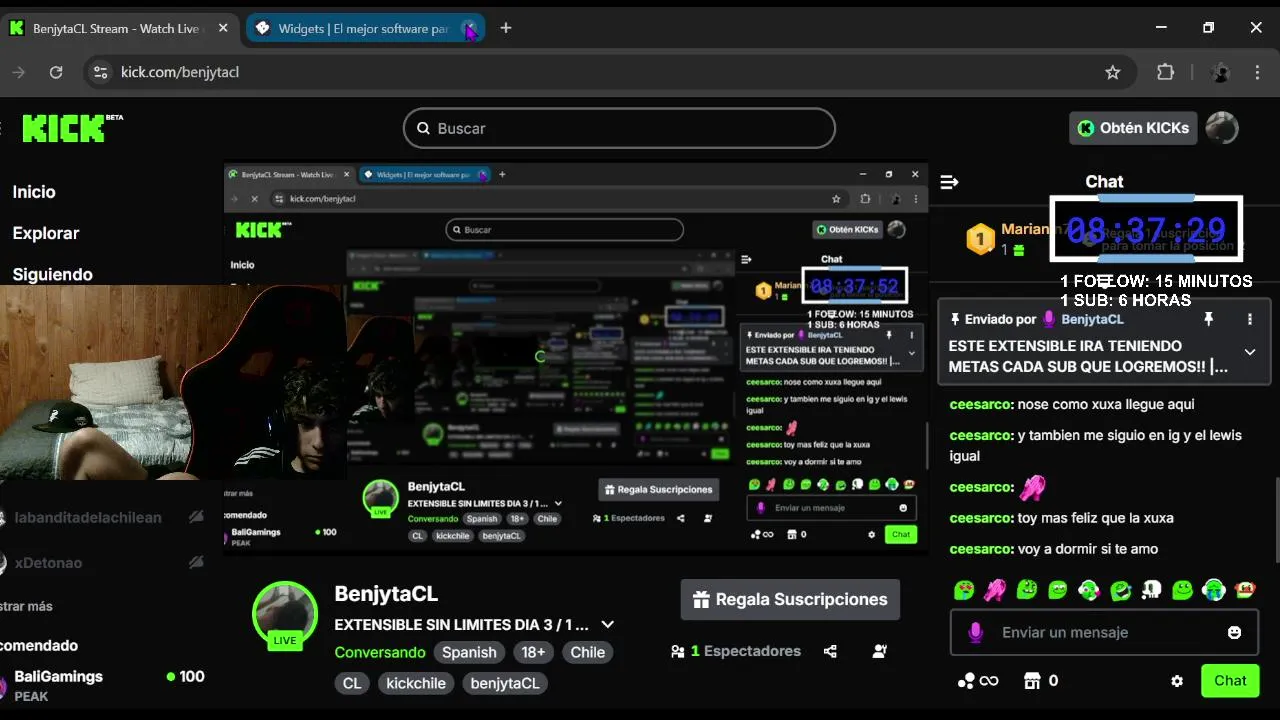Switch to the BenjytaCL Stream tab
The width and height of the screenshot is (1280, 720).
122,28
